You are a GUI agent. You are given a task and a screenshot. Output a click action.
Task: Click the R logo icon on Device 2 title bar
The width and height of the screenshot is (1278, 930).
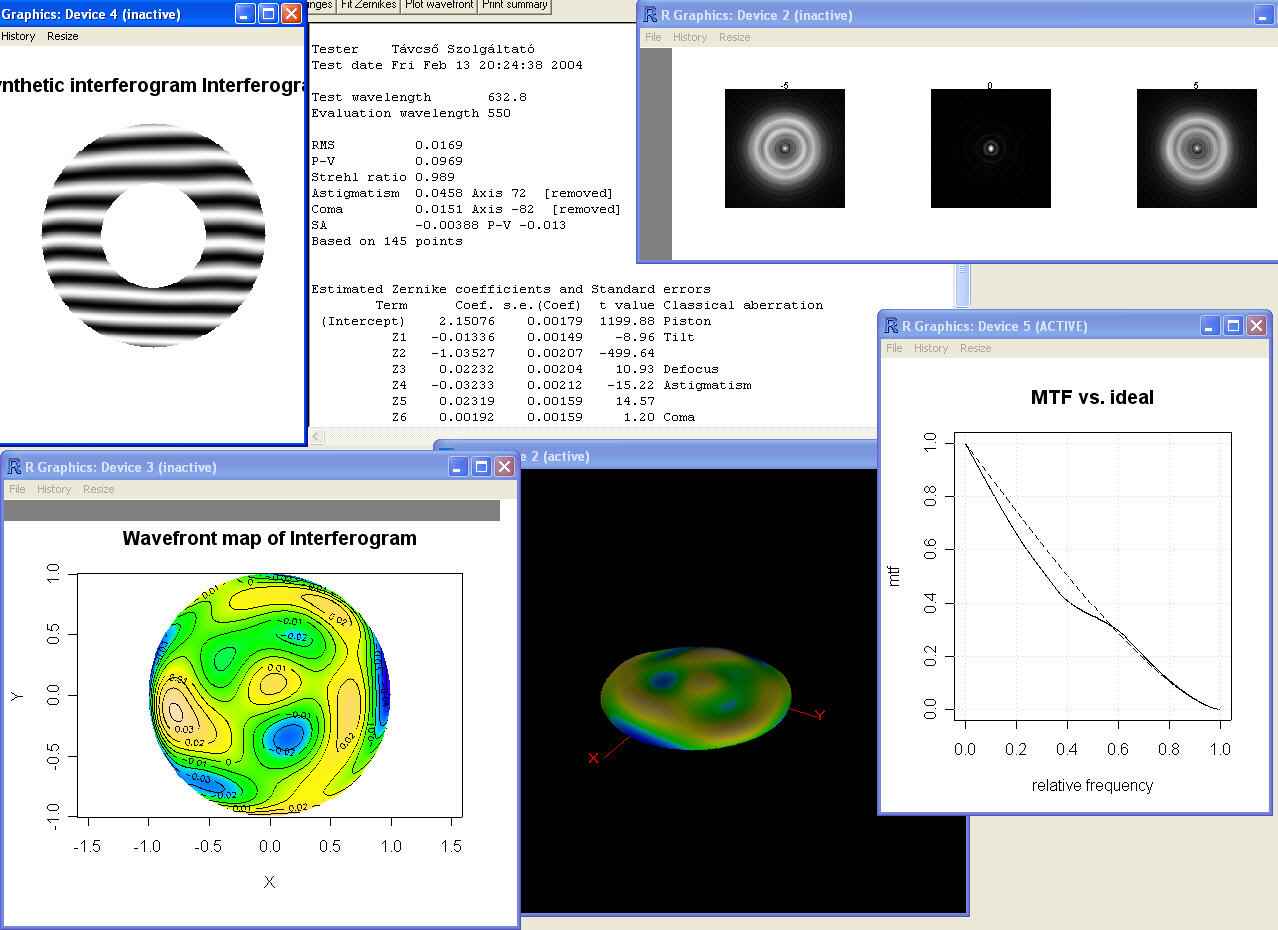650,15
